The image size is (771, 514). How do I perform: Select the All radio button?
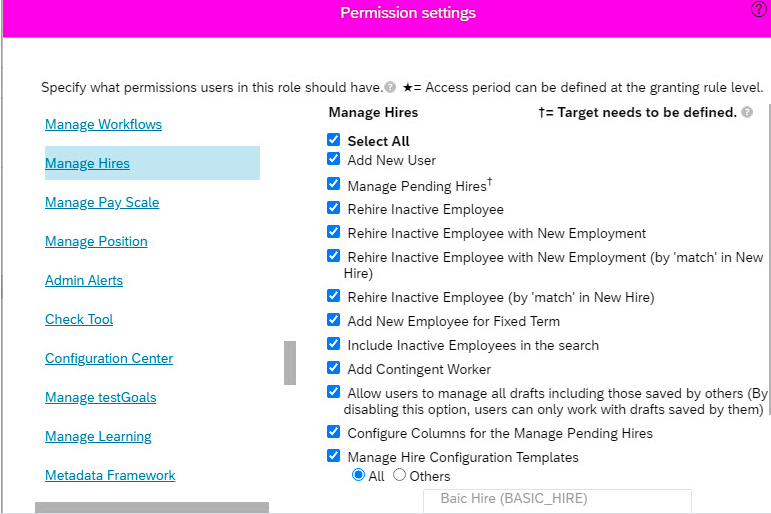[358, 476]
